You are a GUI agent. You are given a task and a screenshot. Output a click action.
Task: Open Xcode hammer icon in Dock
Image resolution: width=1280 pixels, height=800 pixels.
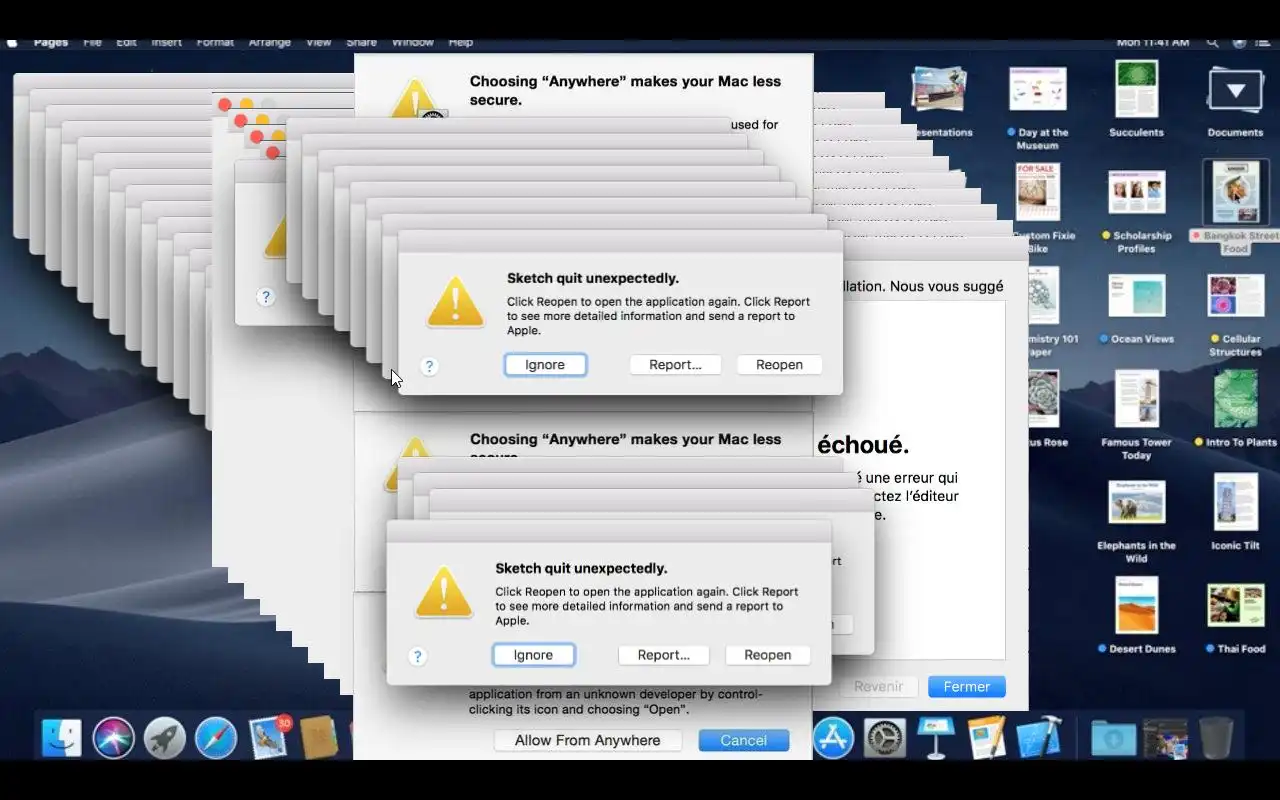pyautogui.click(x=1038, y=738)
